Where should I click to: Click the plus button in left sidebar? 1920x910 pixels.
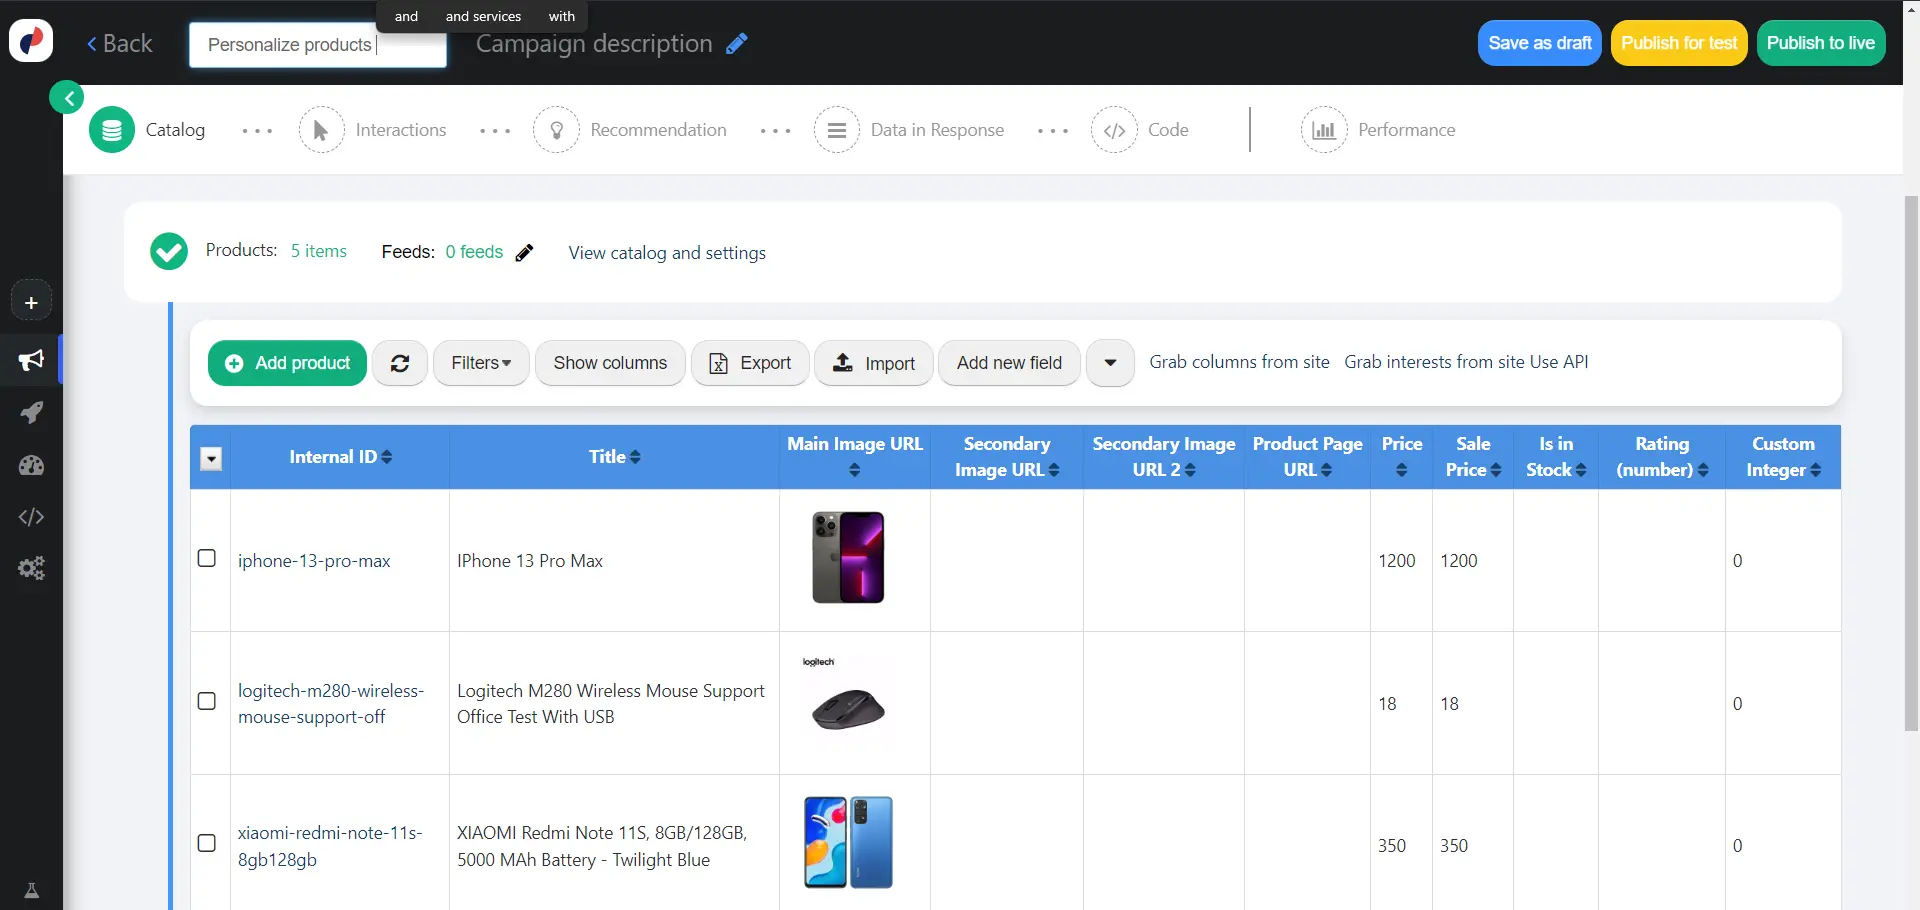pyautogui.click(x=31, y=302)
